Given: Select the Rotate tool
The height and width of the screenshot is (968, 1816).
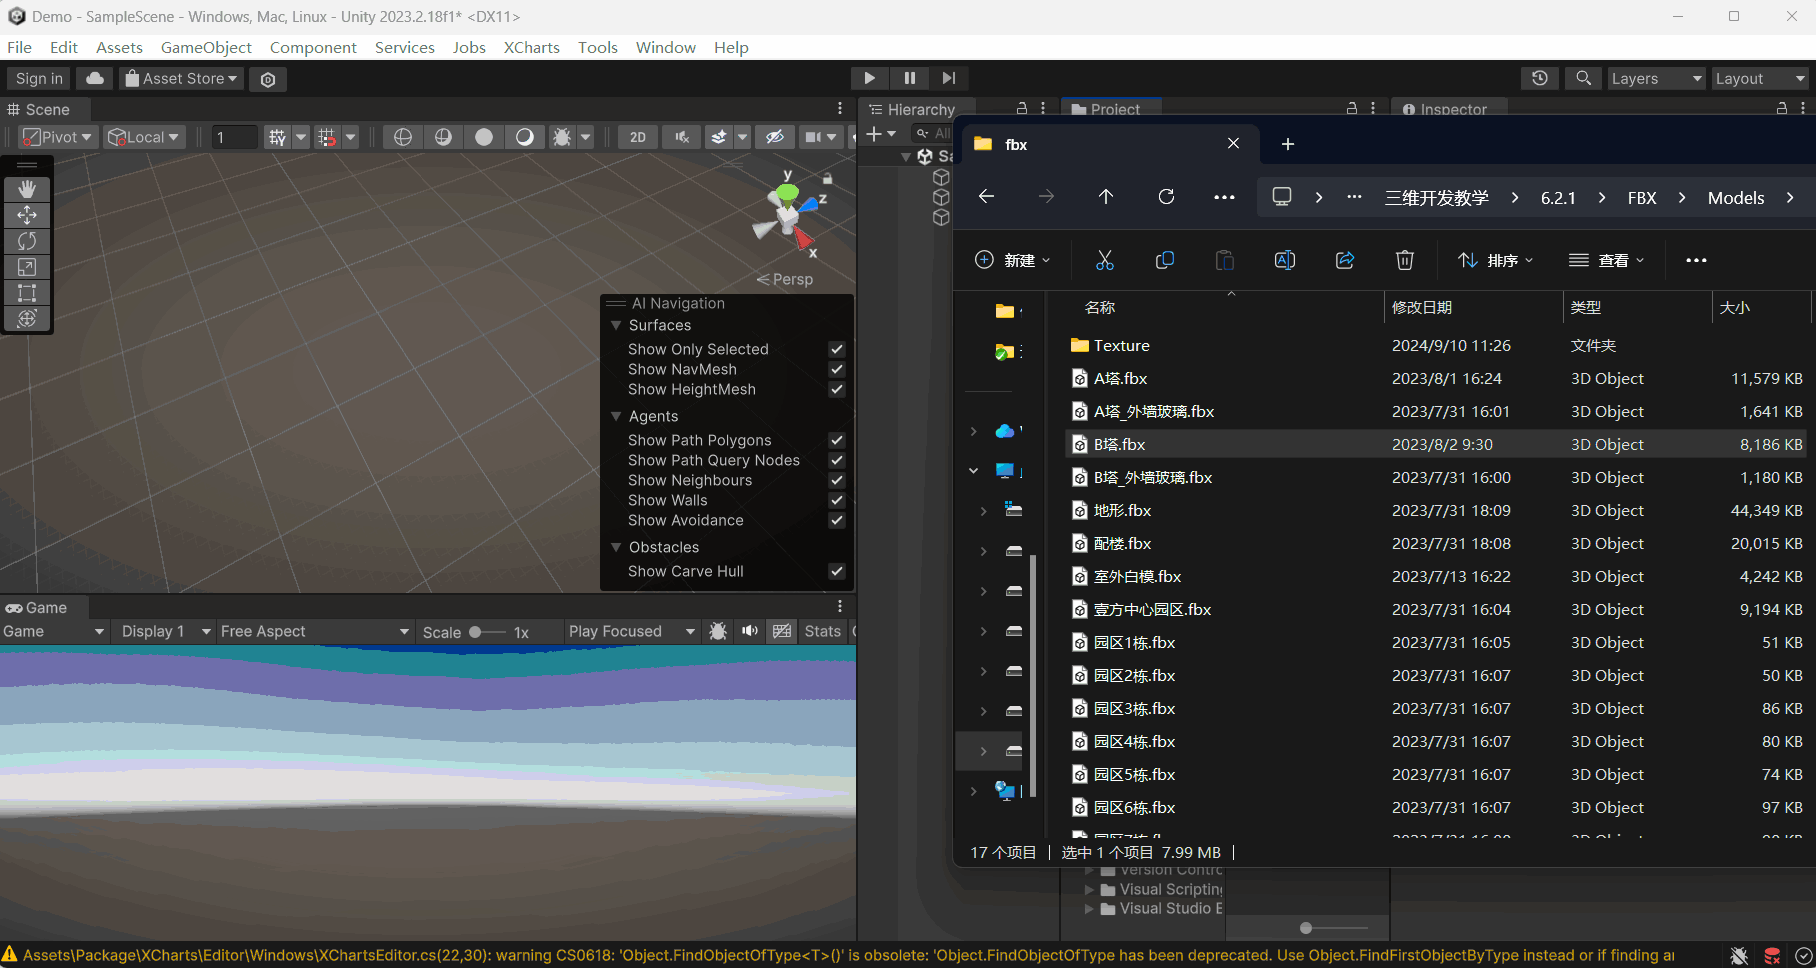Looking at the screenshot, I should point(27,241).
